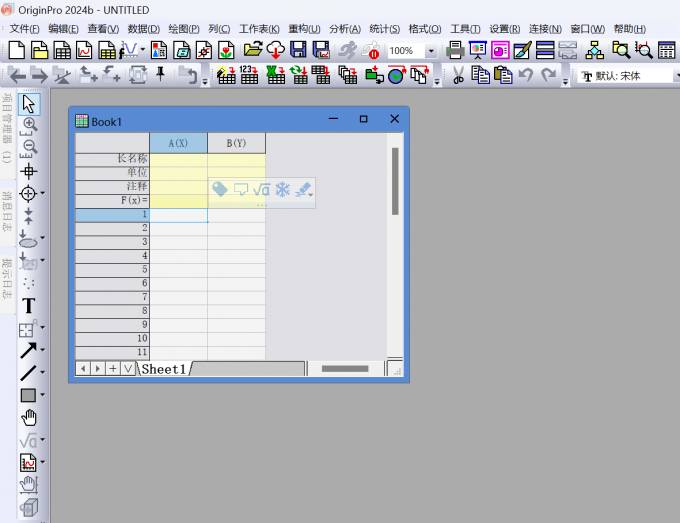Click the flowchart-style toolbar icon
The image size is (680, 523).
pos(595,50)
